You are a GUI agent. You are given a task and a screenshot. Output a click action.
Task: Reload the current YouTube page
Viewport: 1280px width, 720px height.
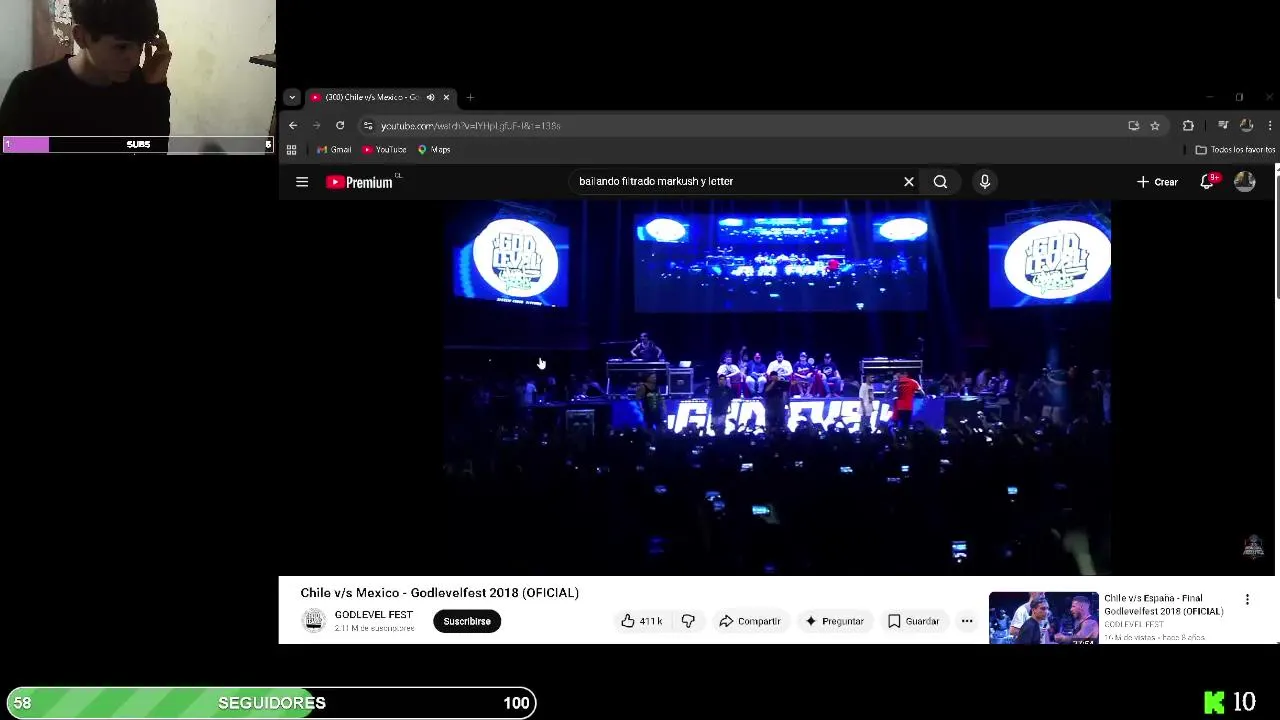340,126
